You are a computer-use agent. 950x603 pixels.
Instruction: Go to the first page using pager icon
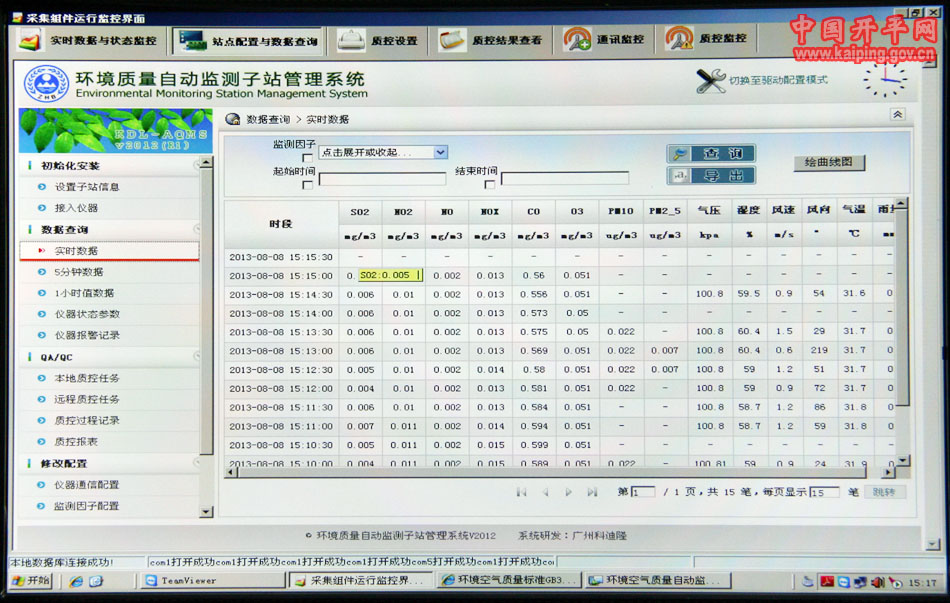tap(521, 492)
